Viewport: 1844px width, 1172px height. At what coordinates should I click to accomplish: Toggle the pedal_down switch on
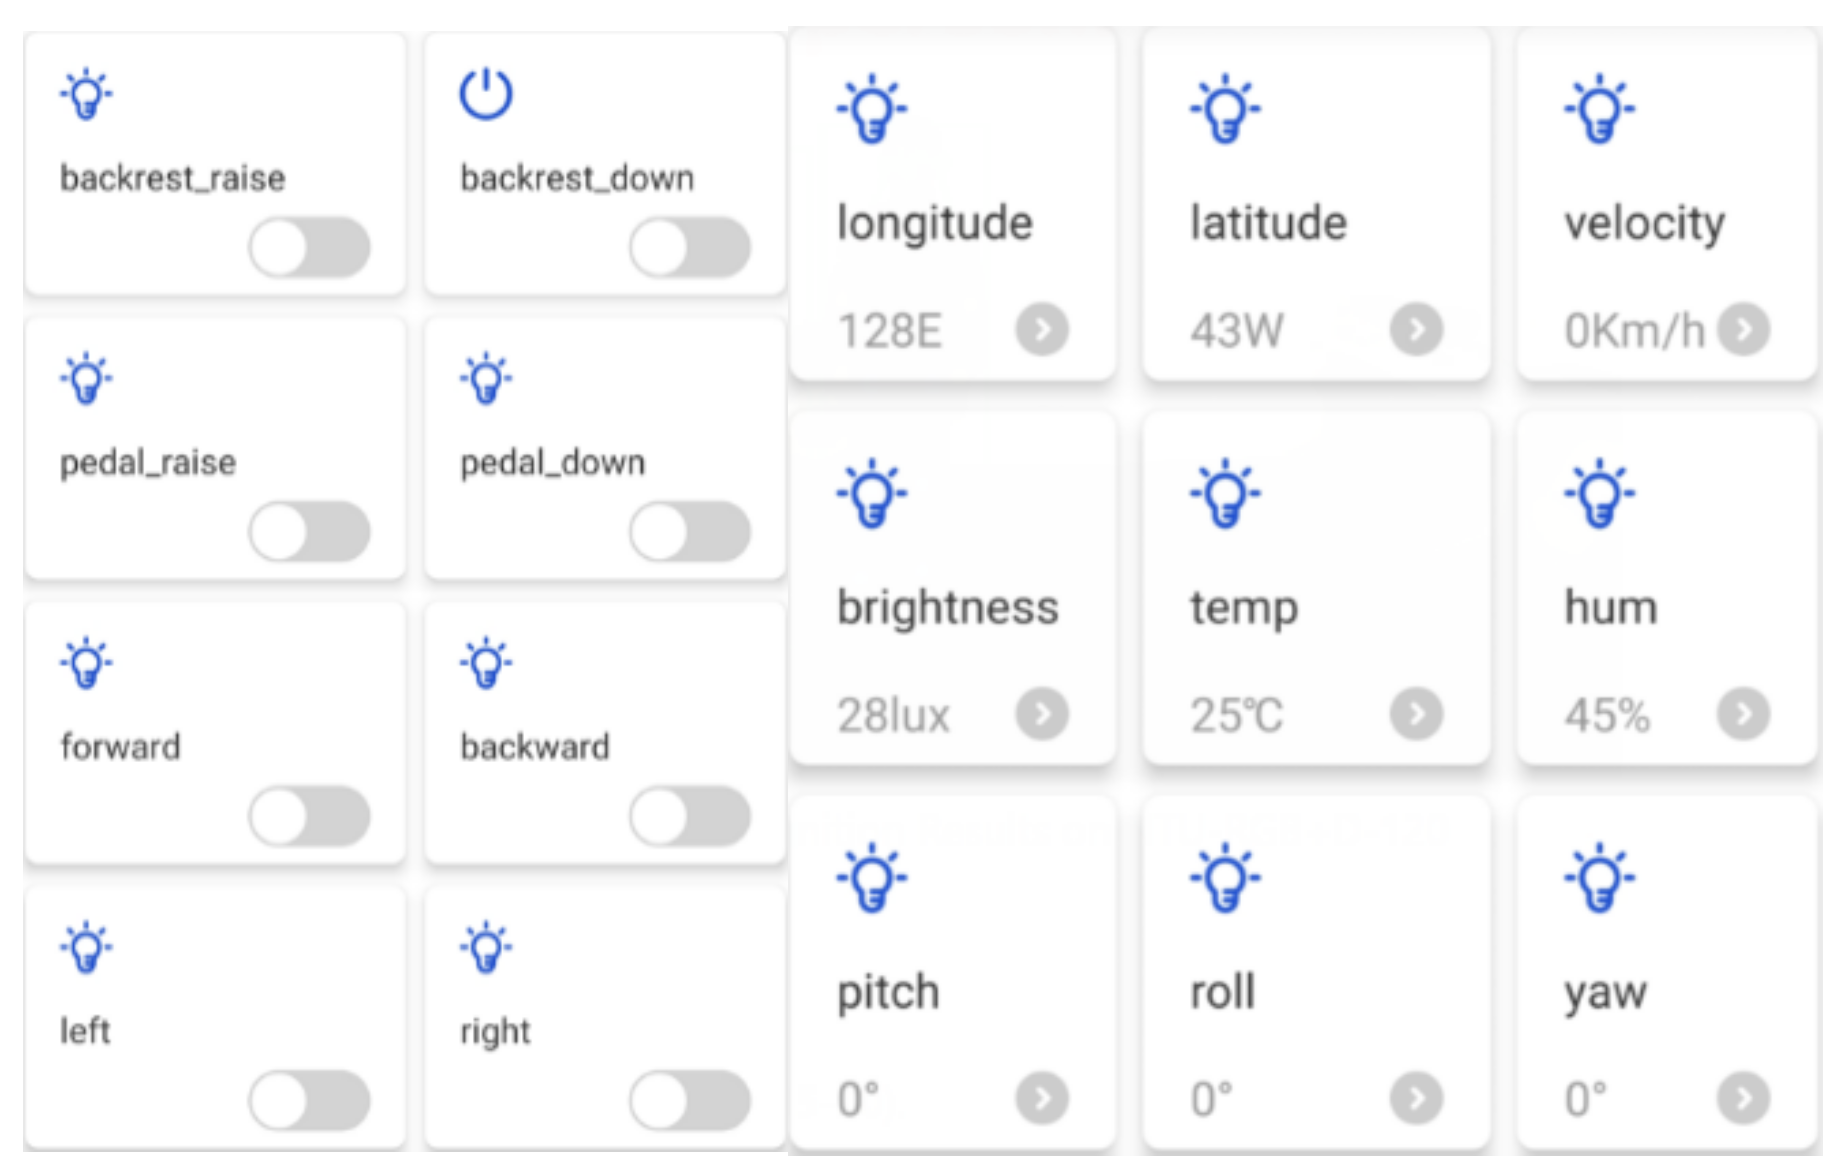point(690,532)
